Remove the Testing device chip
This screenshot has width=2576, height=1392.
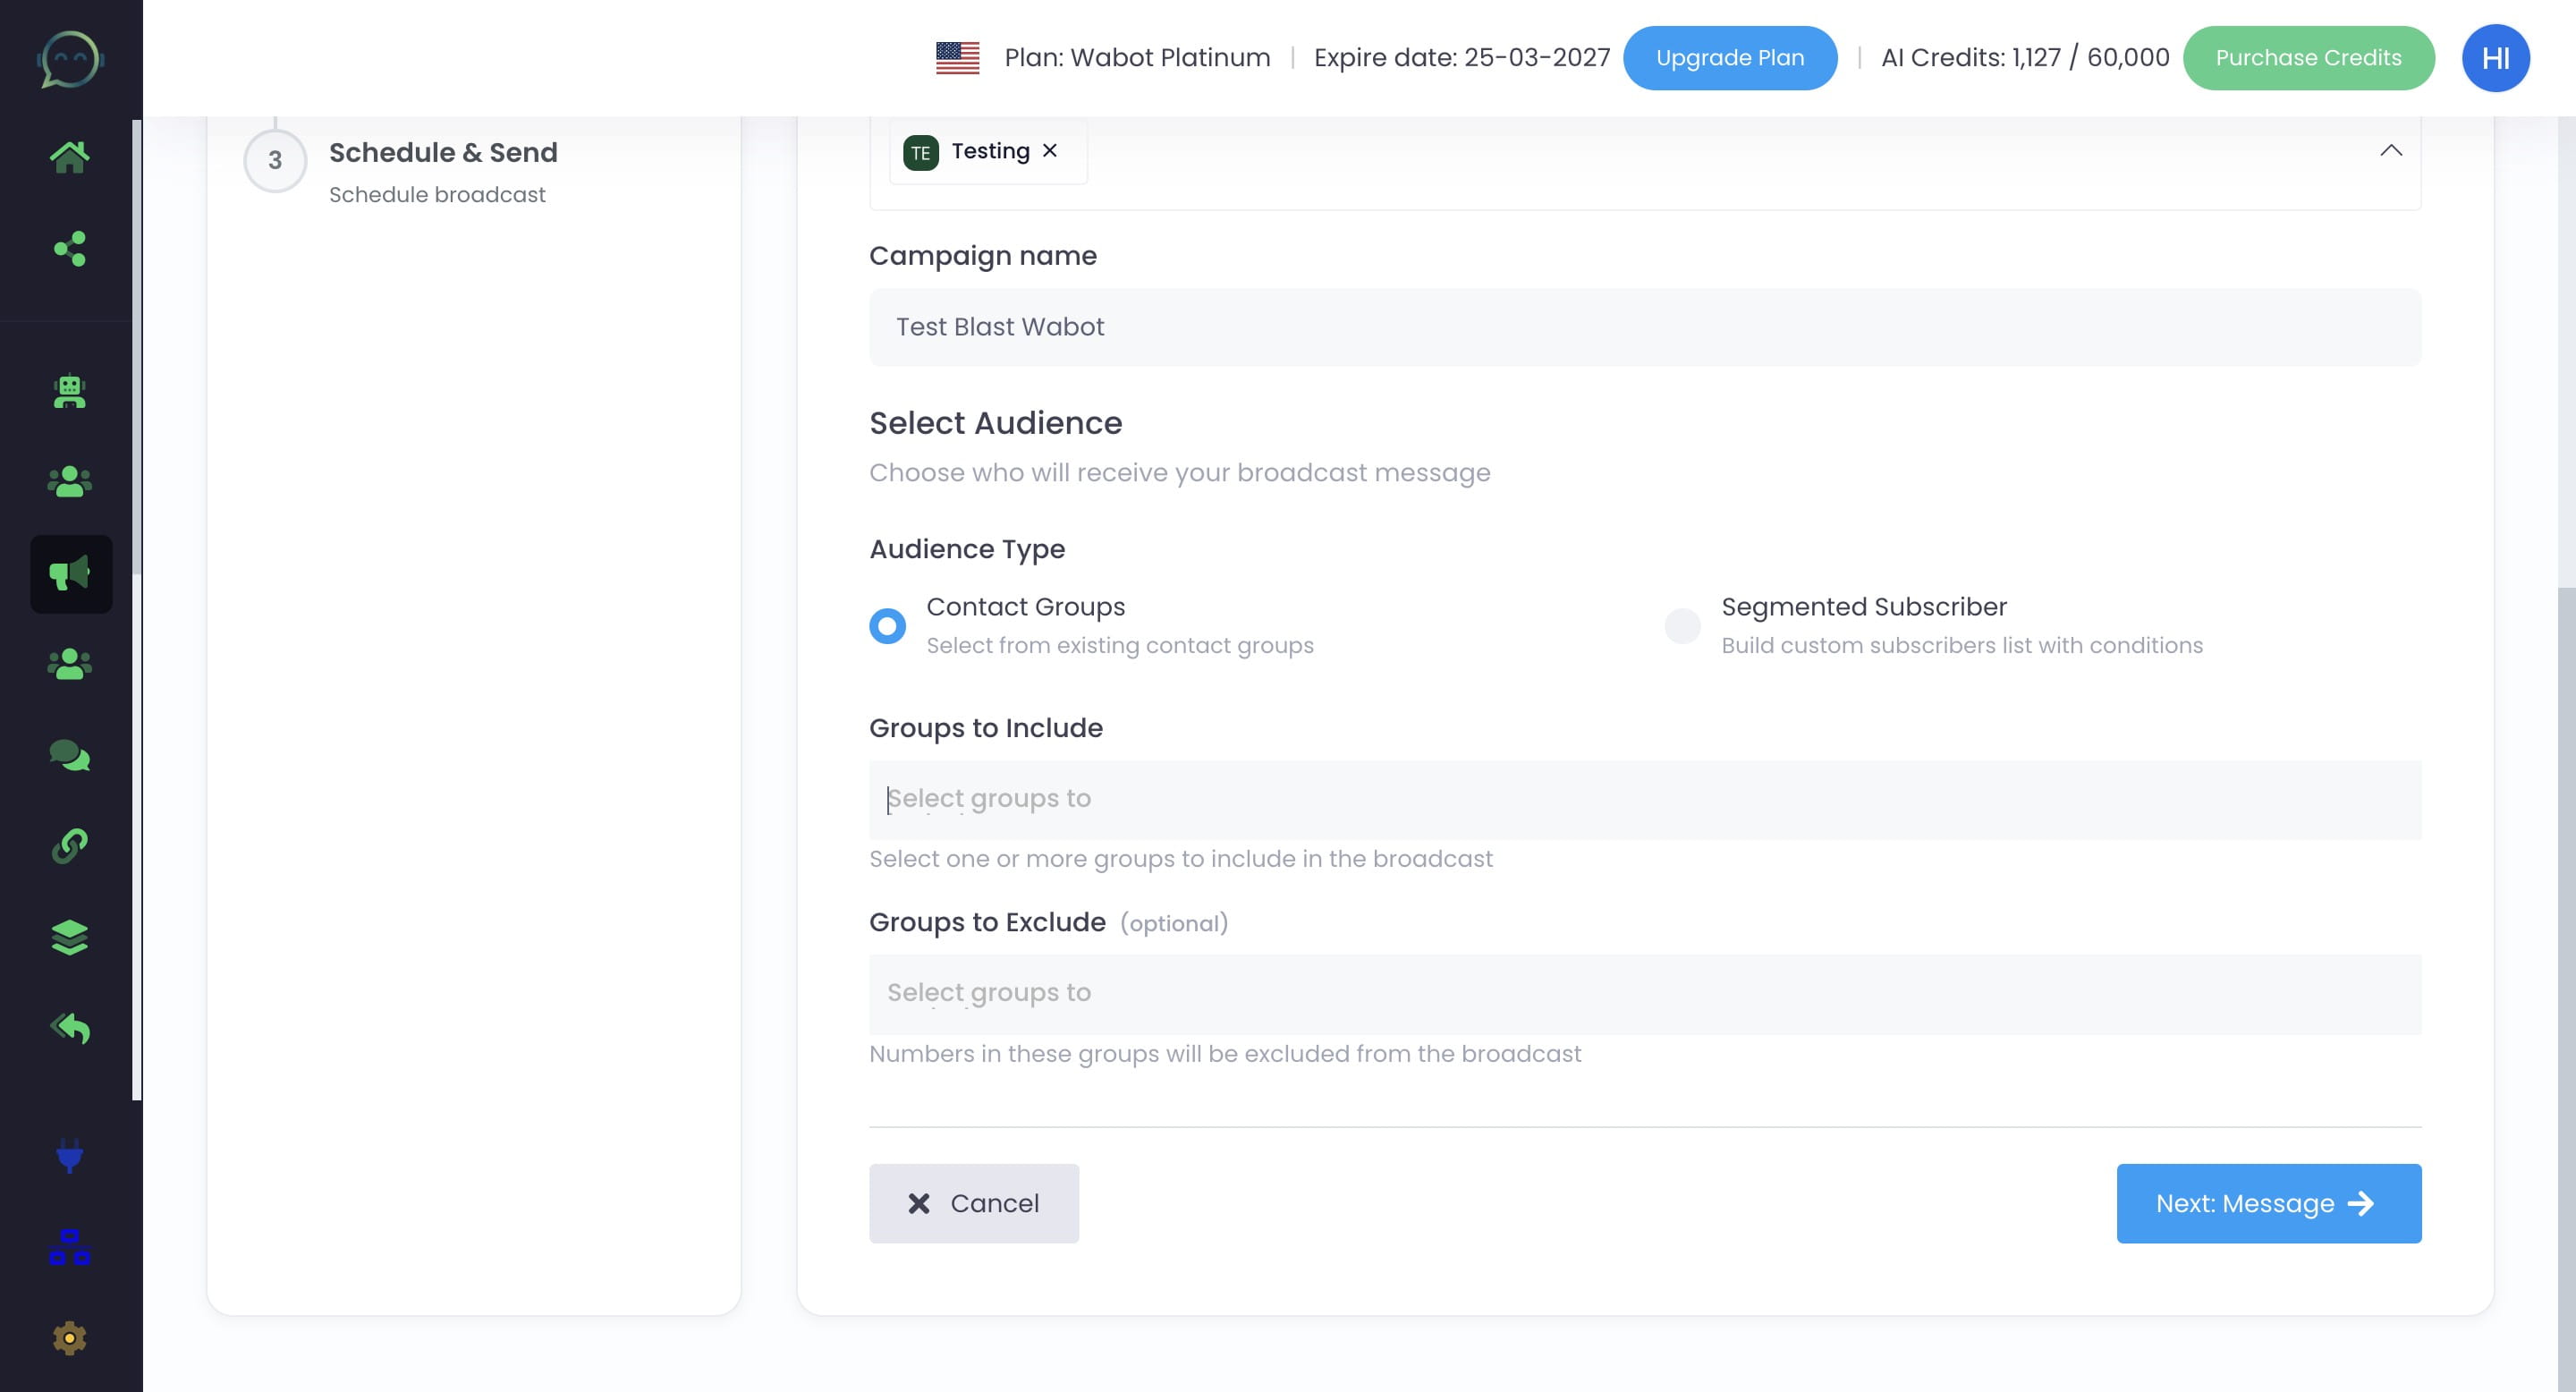click(x=1050, y=150)
